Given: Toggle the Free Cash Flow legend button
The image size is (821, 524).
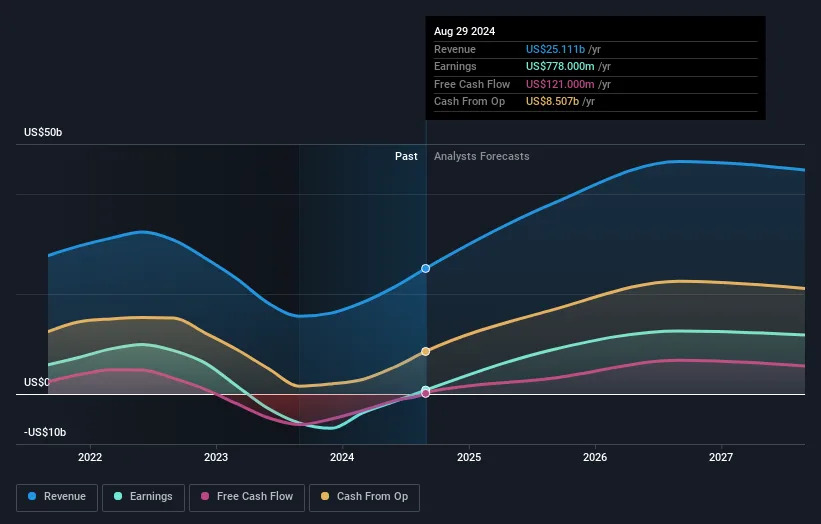Looking at the screenshot, I should (247, 497).
